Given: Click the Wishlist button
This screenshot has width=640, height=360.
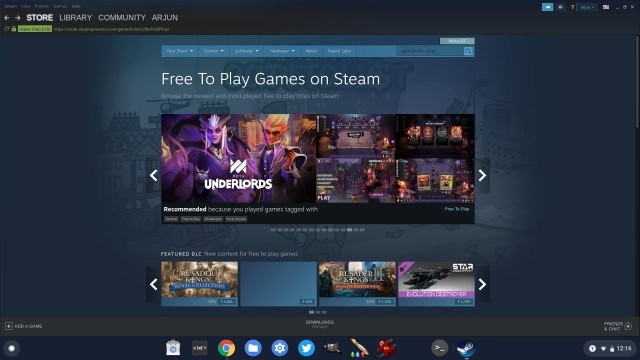Looking at the screenshot, I should [x=457, y=41].
